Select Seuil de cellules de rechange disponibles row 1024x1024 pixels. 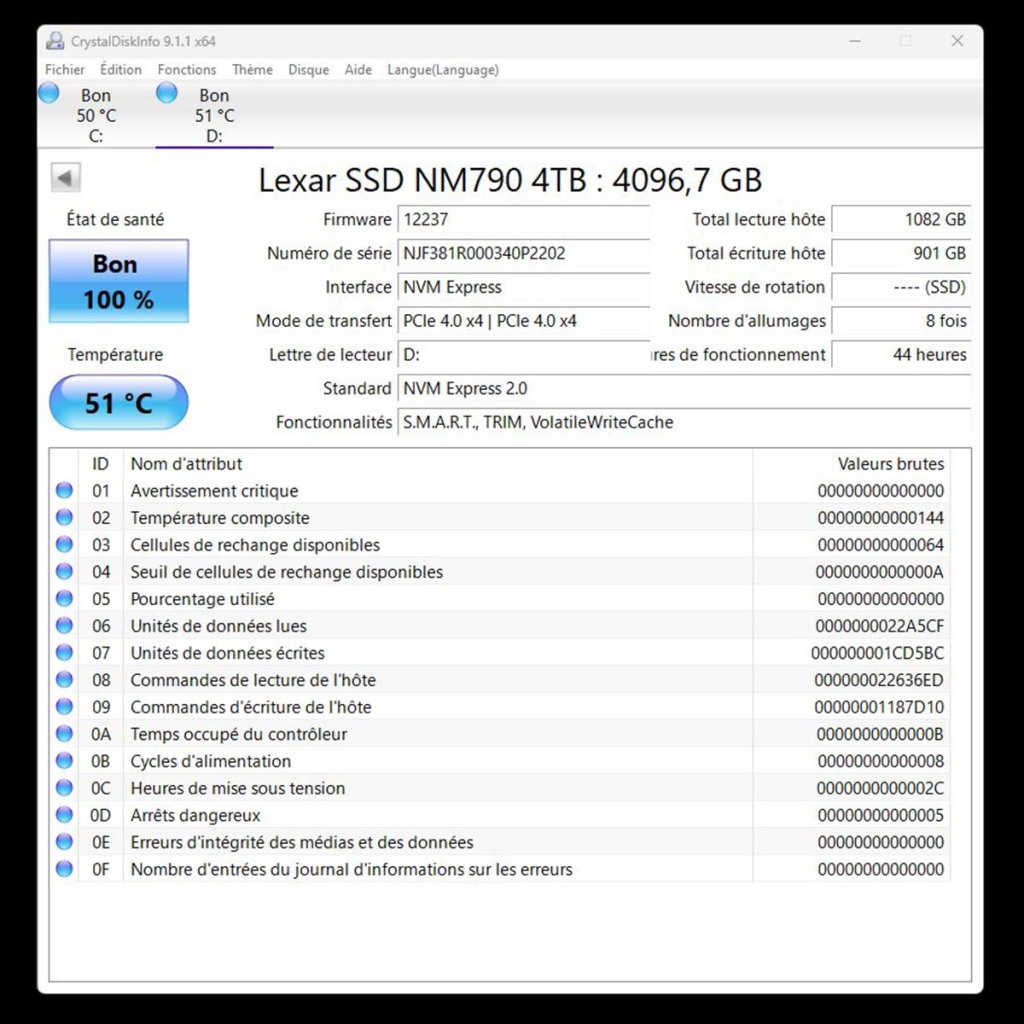[500, 571]
